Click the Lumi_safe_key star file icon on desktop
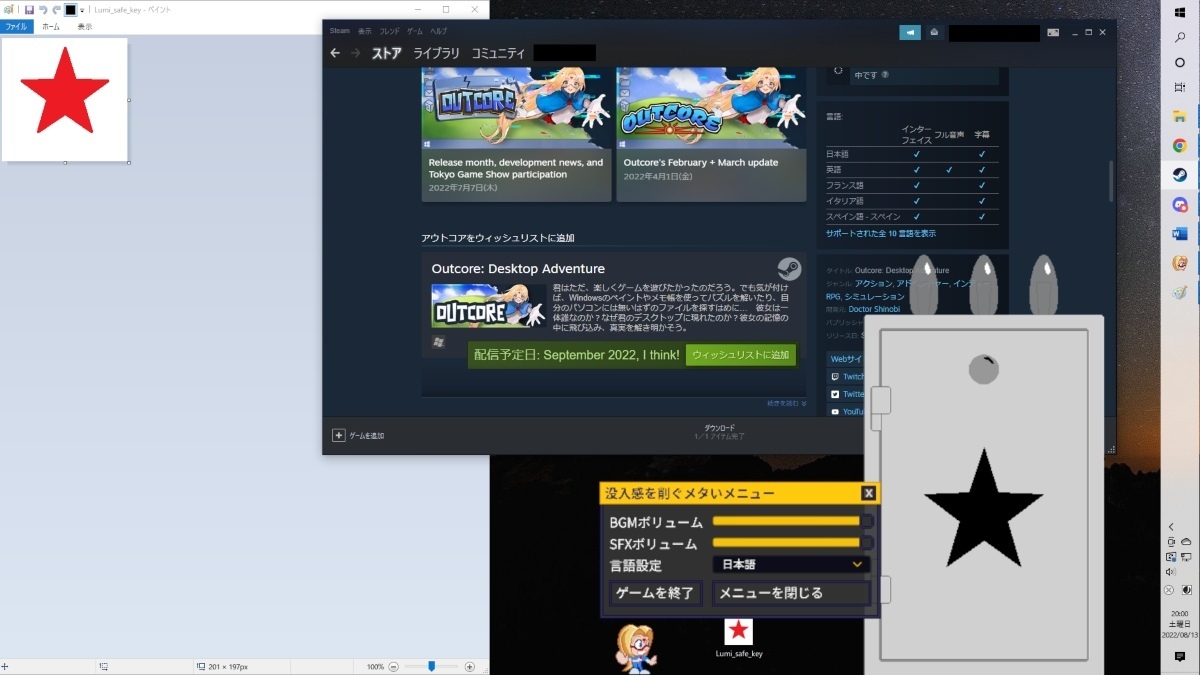The image size is (1200, 675). click(x=738, y=631)
